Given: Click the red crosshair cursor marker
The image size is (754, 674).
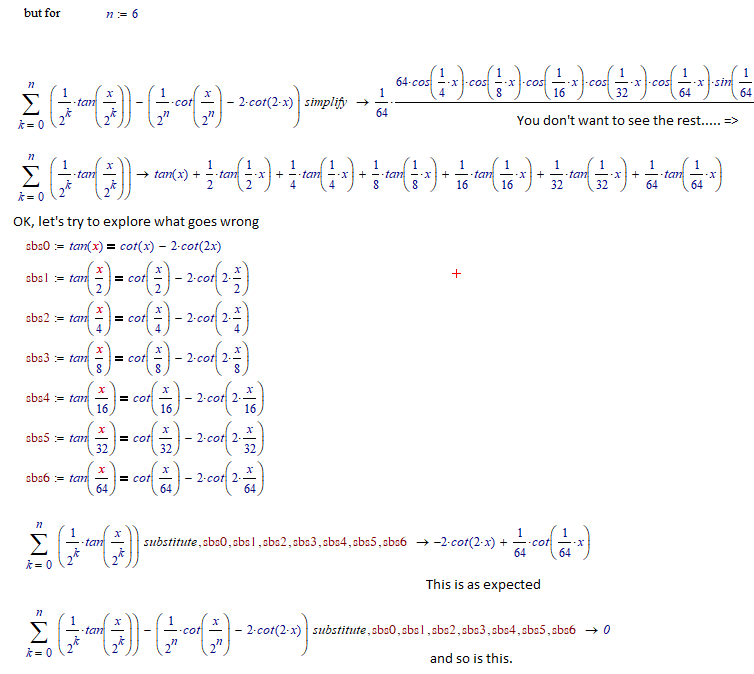Looking at the screenshot, I should tap(456, 274).
